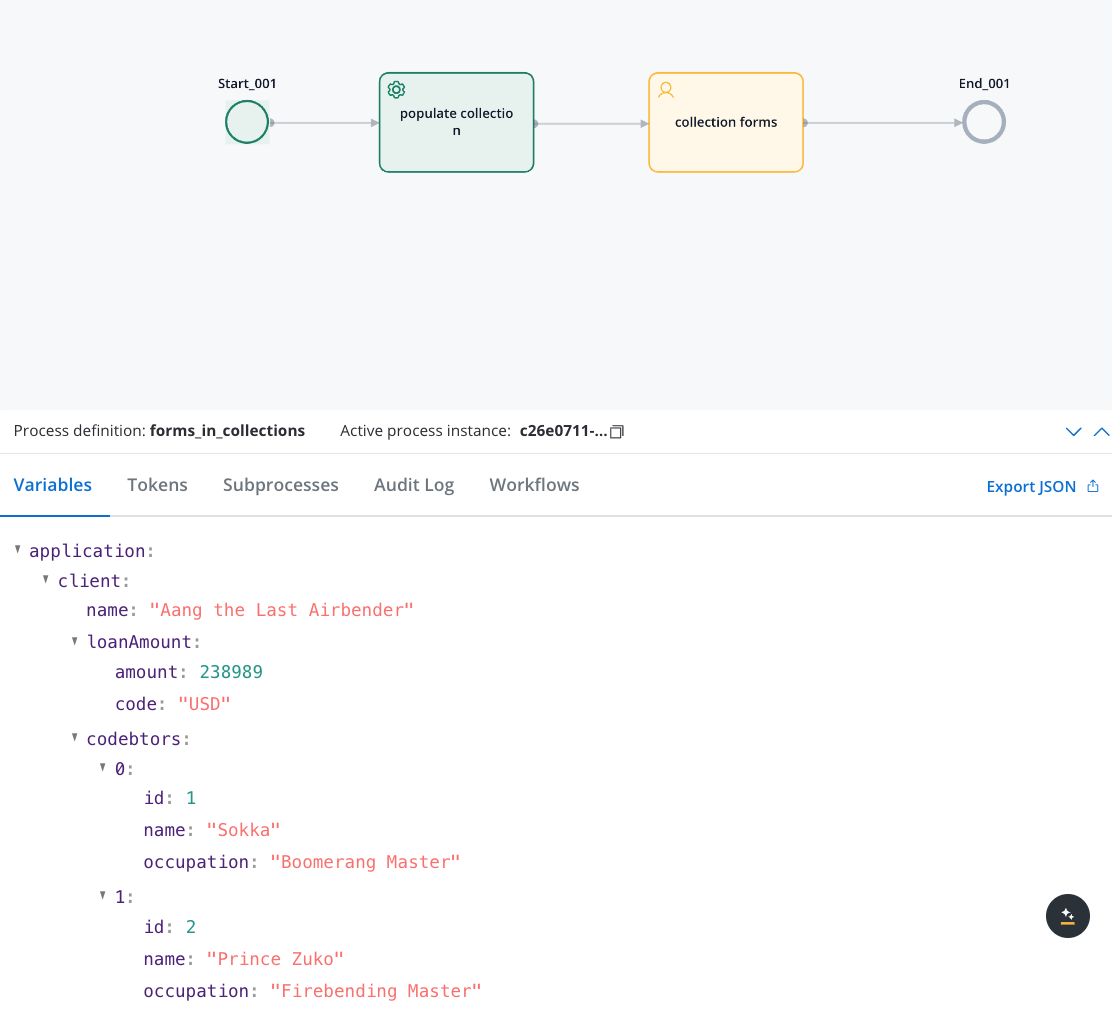1112x1017 pixels.
Task: Collapse the client tree node
Action: (x=47, y=580)
